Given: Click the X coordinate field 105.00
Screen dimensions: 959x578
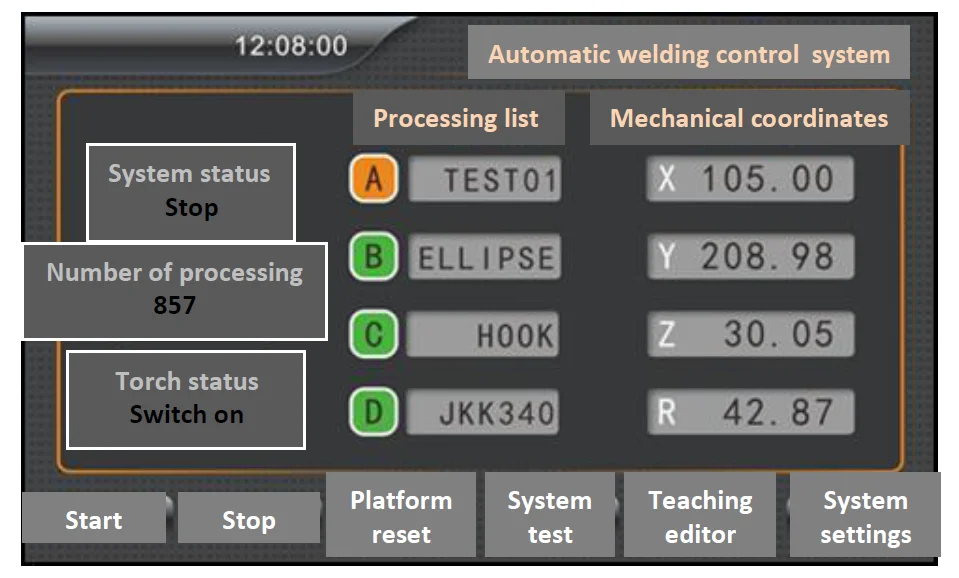Looking at the screenshot, I should 750,179.
